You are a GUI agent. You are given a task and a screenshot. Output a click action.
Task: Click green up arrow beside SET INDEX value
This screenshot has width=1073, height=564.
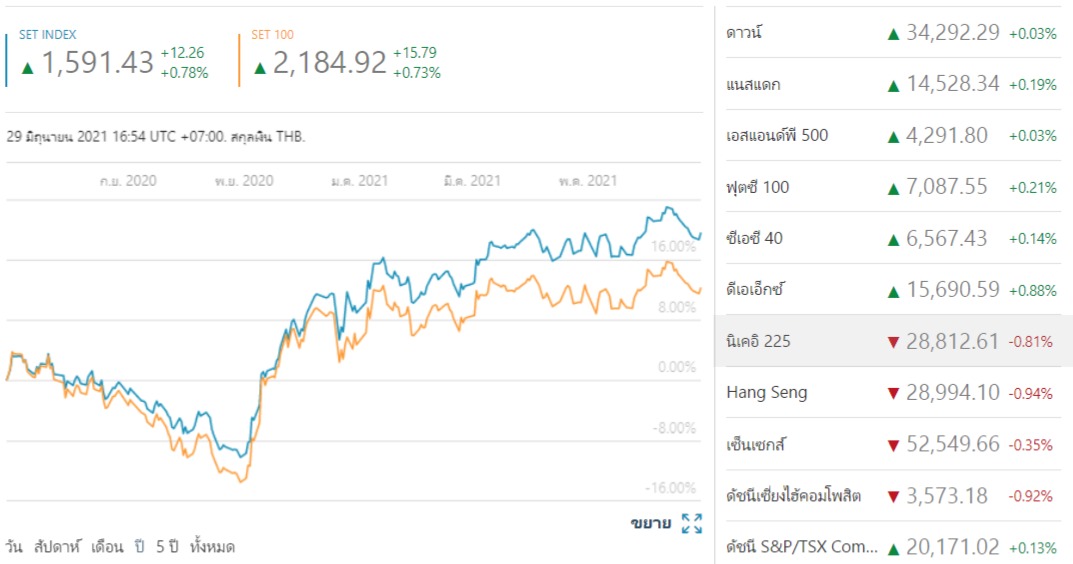28,68
